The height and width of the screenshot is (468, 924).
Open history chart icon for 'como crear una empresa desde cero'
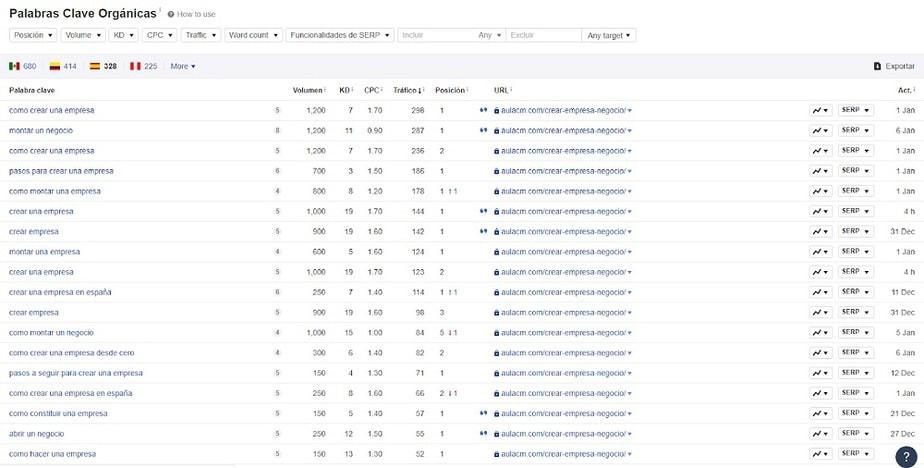click(x=820, y=353)
